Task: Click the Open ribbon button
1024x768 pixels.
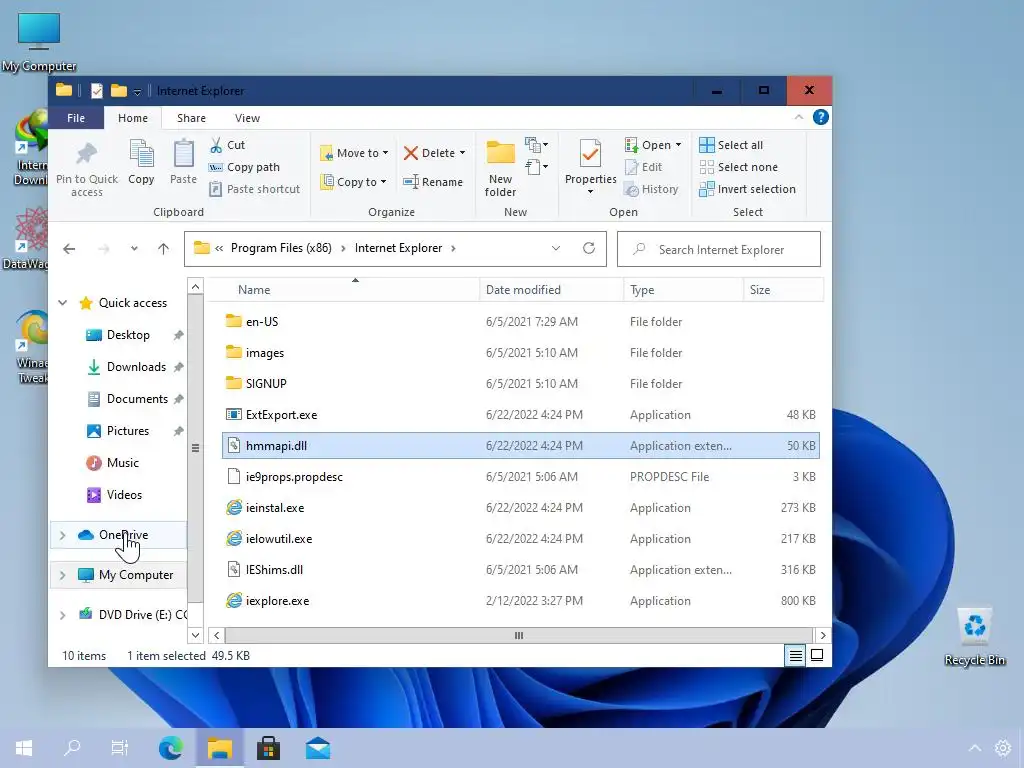Action: pyautogui.click(x=648, y=145)
